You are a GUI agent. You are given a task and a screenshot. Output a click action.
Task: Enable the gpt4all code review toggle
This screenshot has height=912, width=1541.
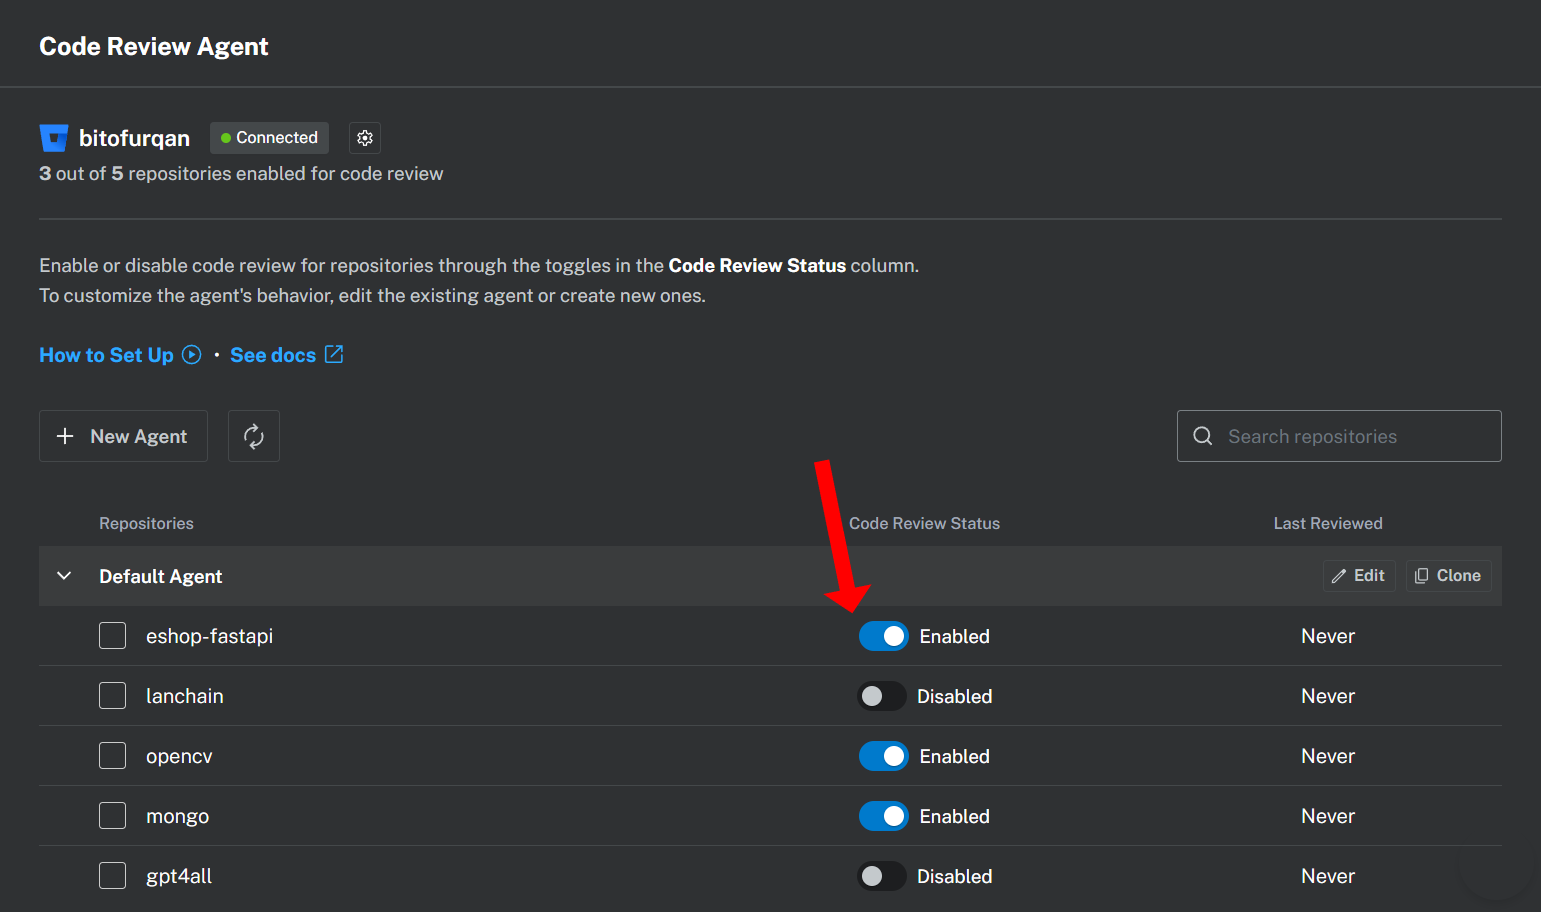882,876
